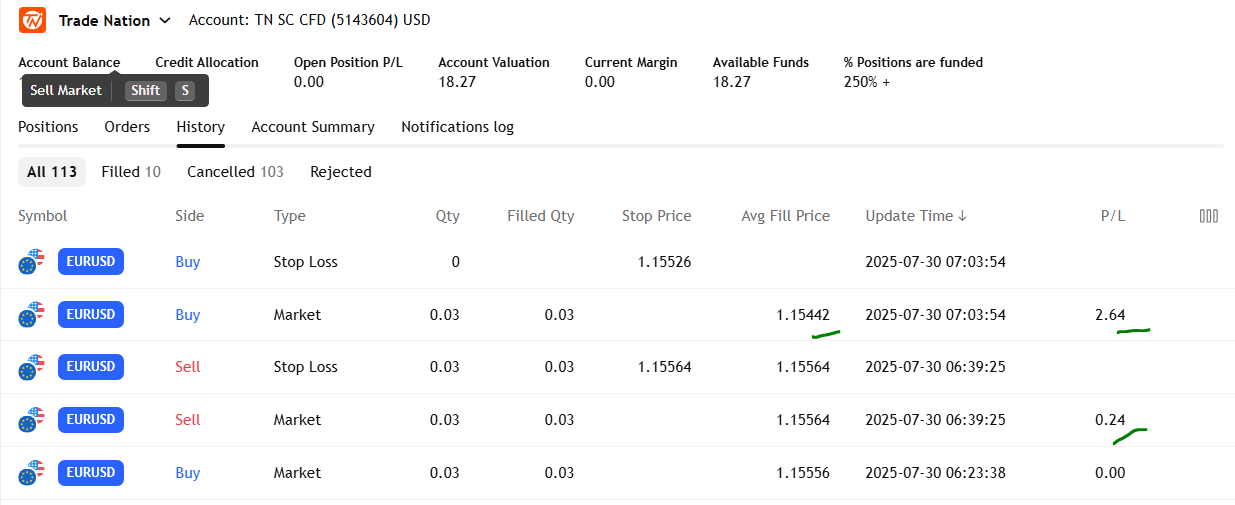The width and height of the screenshot is (1235, 505).
Task: Click EURUSD flag icon in 07:03:54 Buy Market row
Action: [x=32, y=315]
